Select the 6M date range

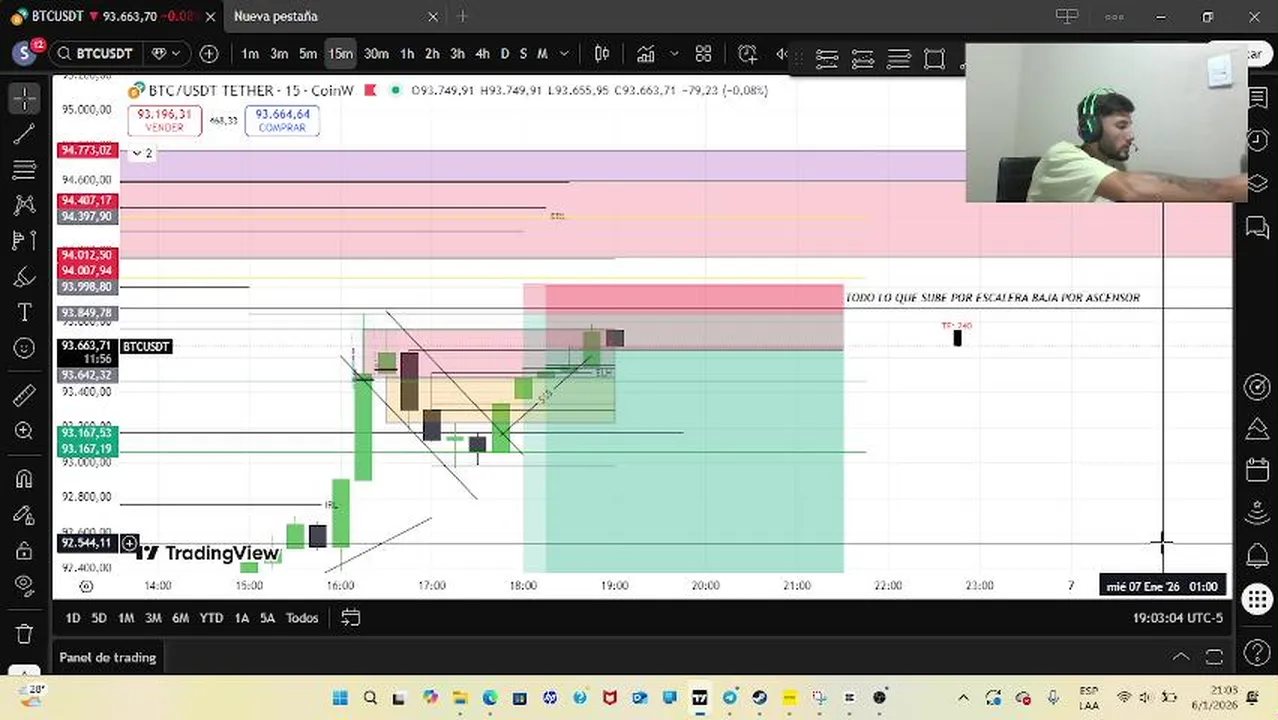pyautogui.click(x=180, y=618)
